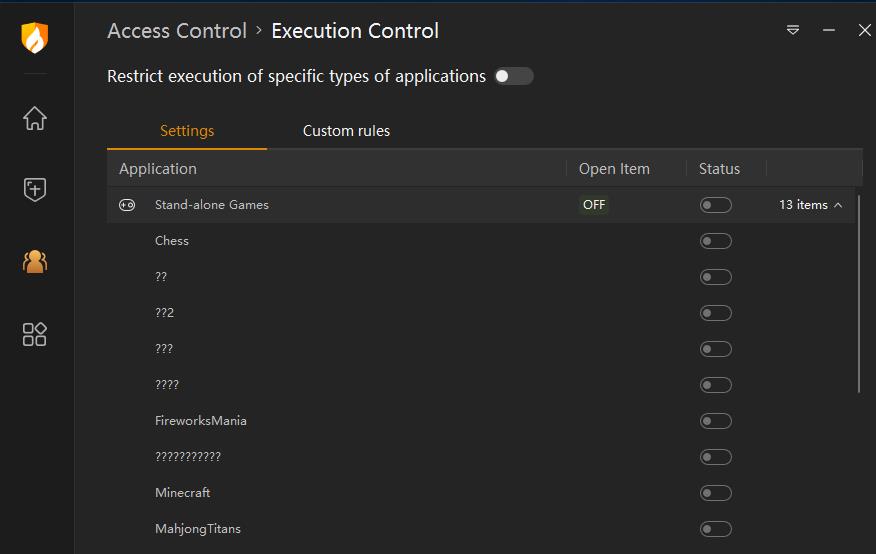Toggle the ?? row status switch
The width and height of the screenshot is (876, 554).
tap(716, 277)
